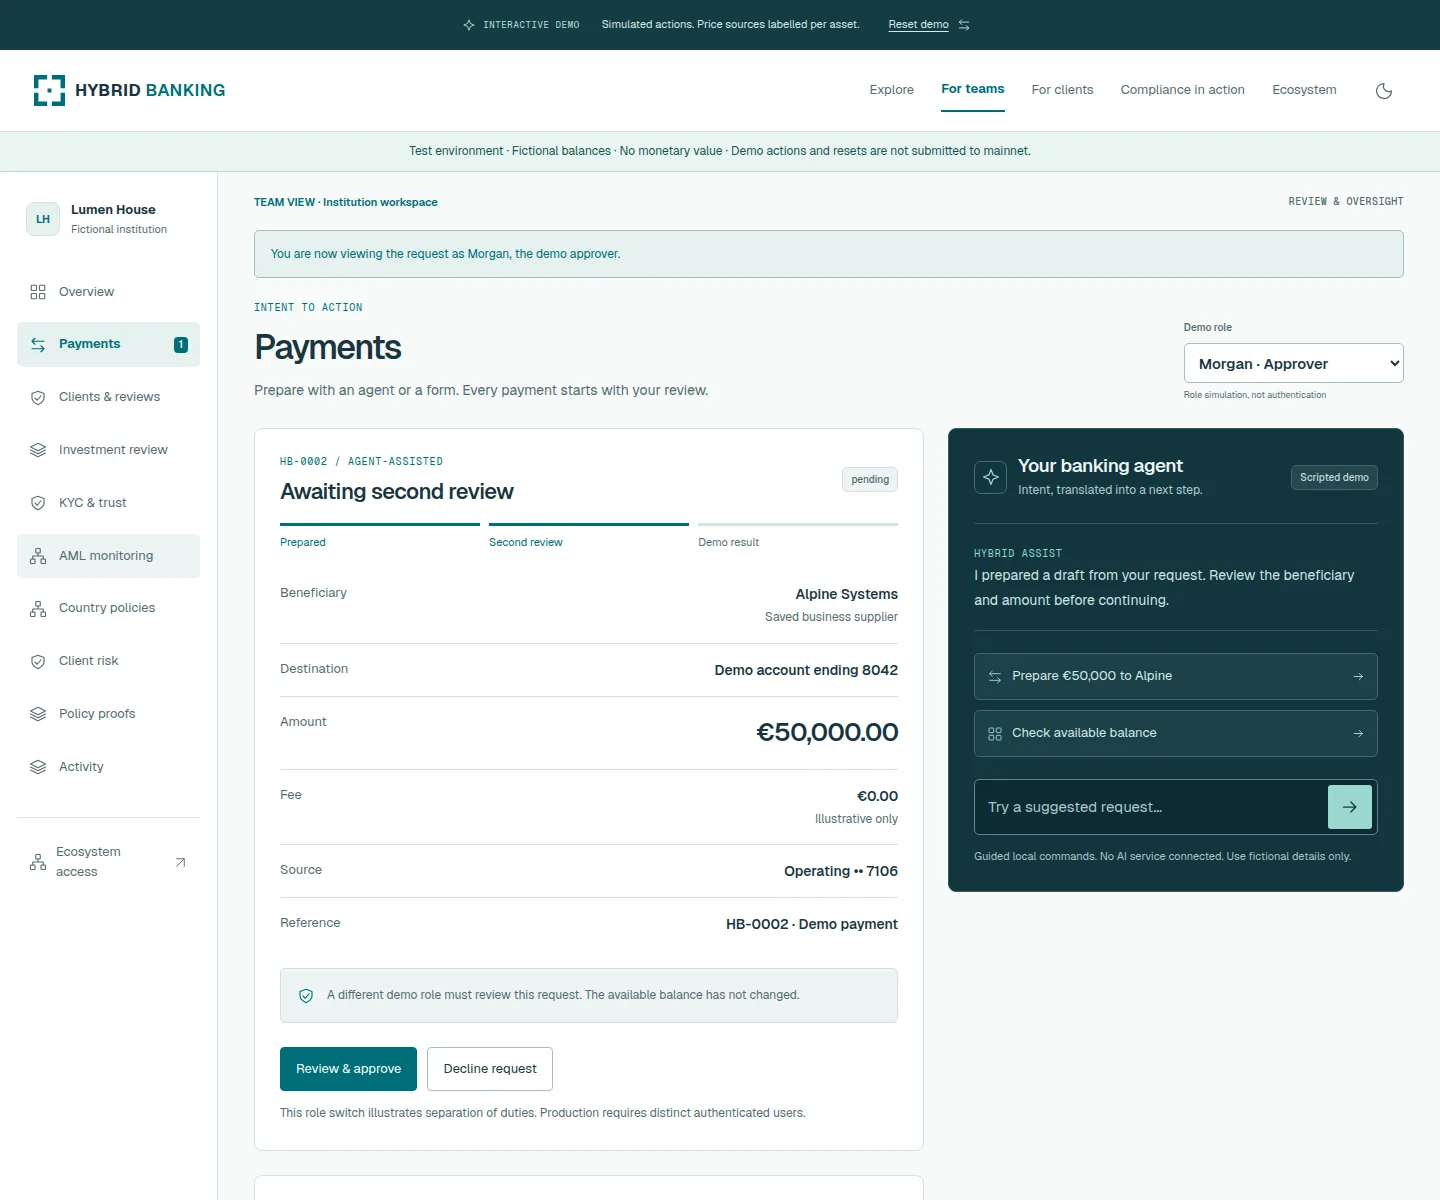Click the network icon for AML monitoring
1440x1200 pixels.
pos(38,556)
